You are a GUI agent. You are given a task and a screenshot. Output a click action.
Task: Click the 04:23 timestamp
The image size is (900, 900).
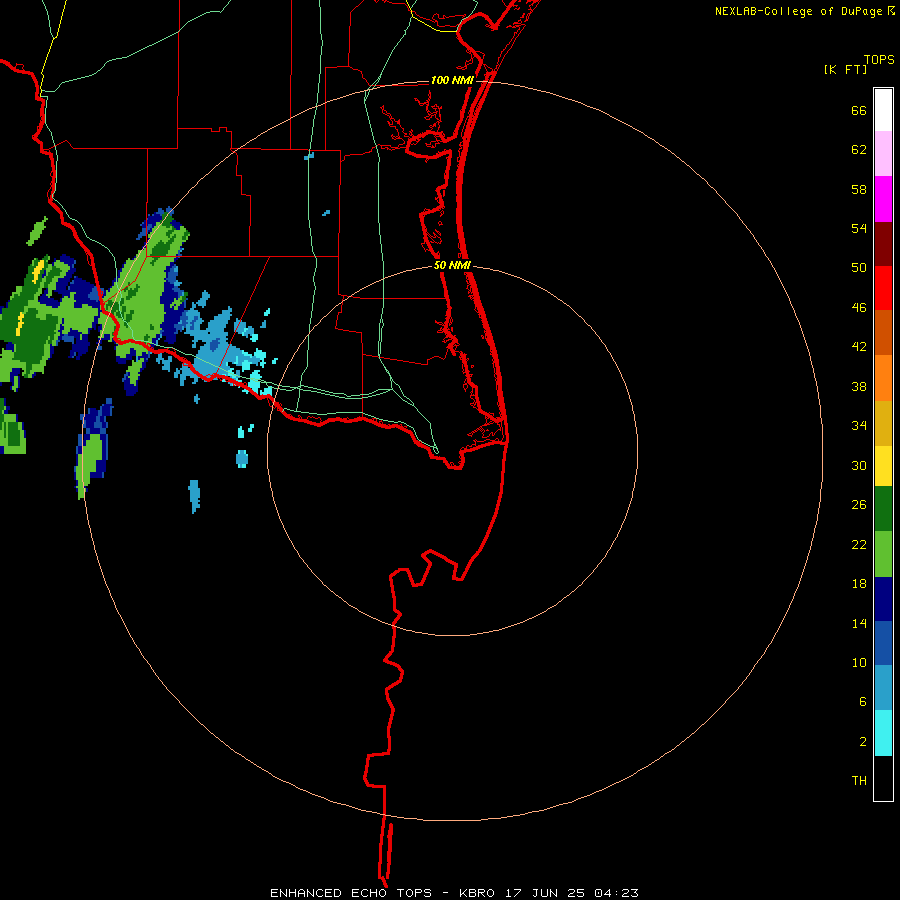(x=616, y=893)
